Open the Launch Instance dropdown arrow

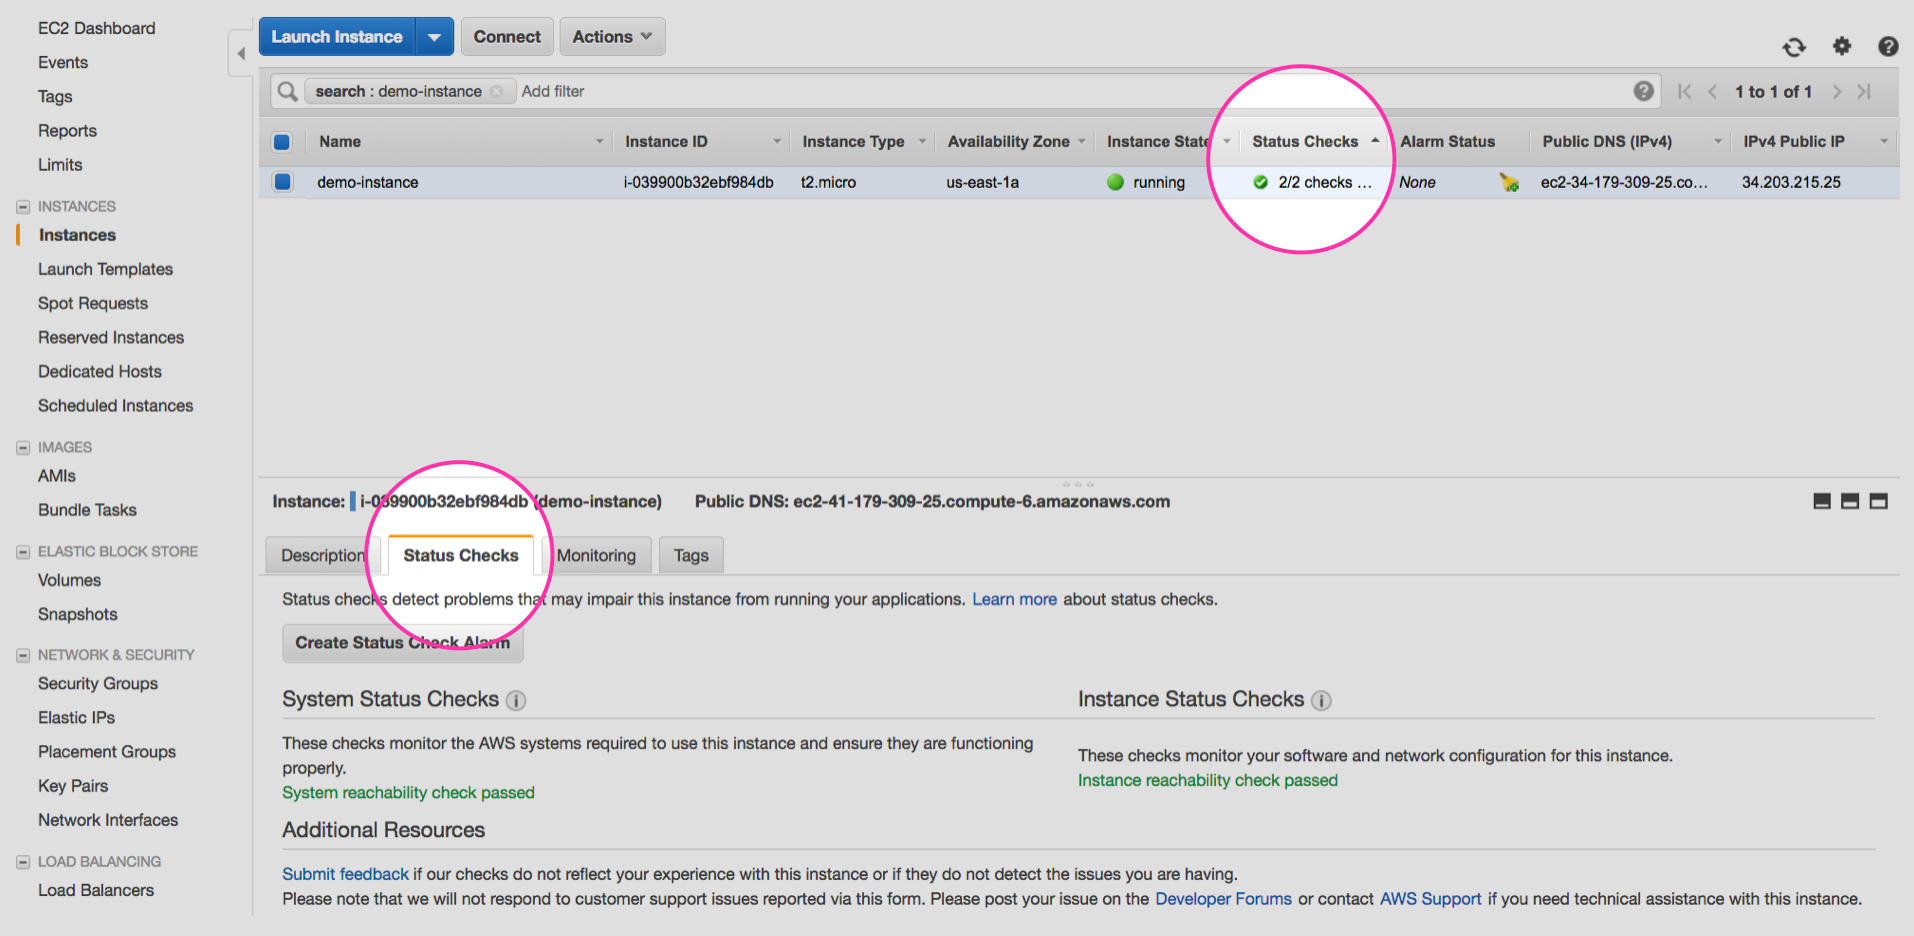[435, 36]
